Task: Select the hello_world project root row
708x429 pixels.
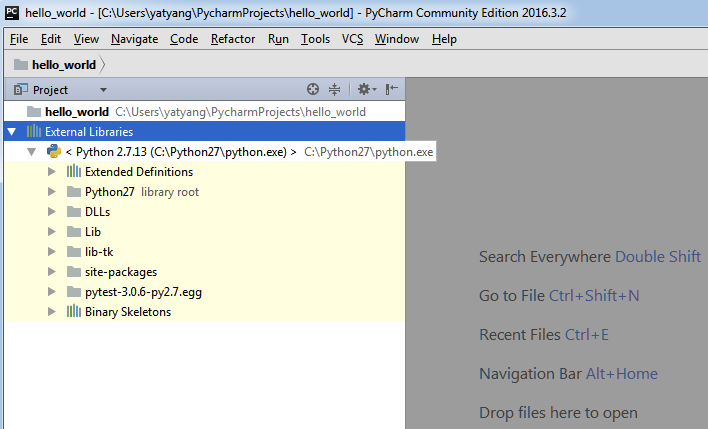Action: click(205, 112)
